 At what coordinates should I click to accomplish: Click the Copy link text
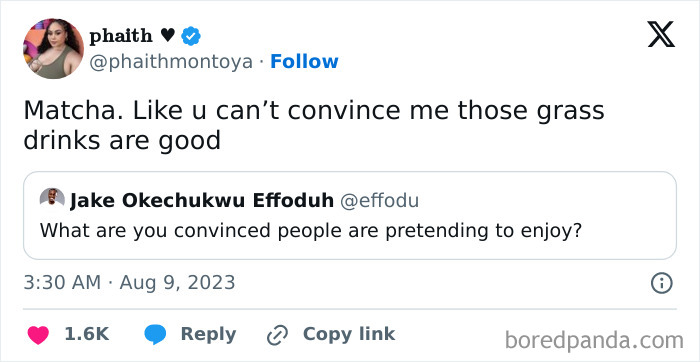[349, 334]
